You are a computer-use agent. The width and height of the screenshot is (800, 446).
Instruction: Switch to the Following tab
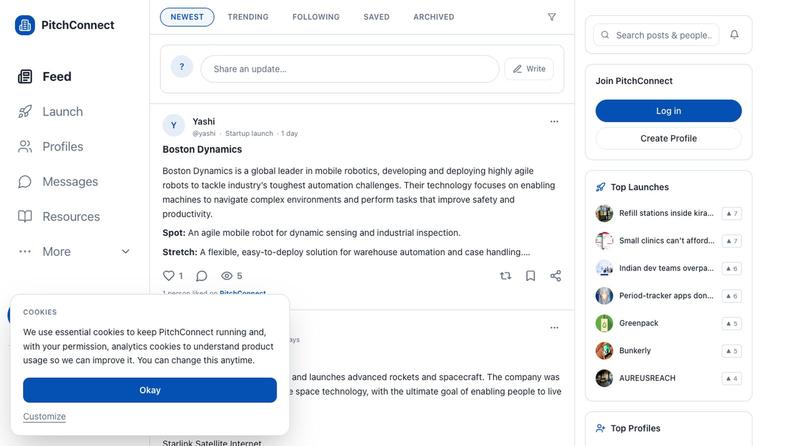(316, 17)
